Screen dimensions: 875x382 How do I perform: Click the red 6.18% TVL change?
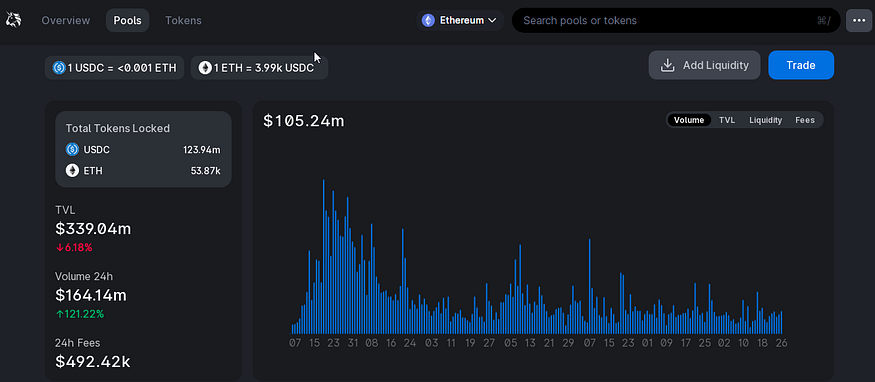(74, 248)
